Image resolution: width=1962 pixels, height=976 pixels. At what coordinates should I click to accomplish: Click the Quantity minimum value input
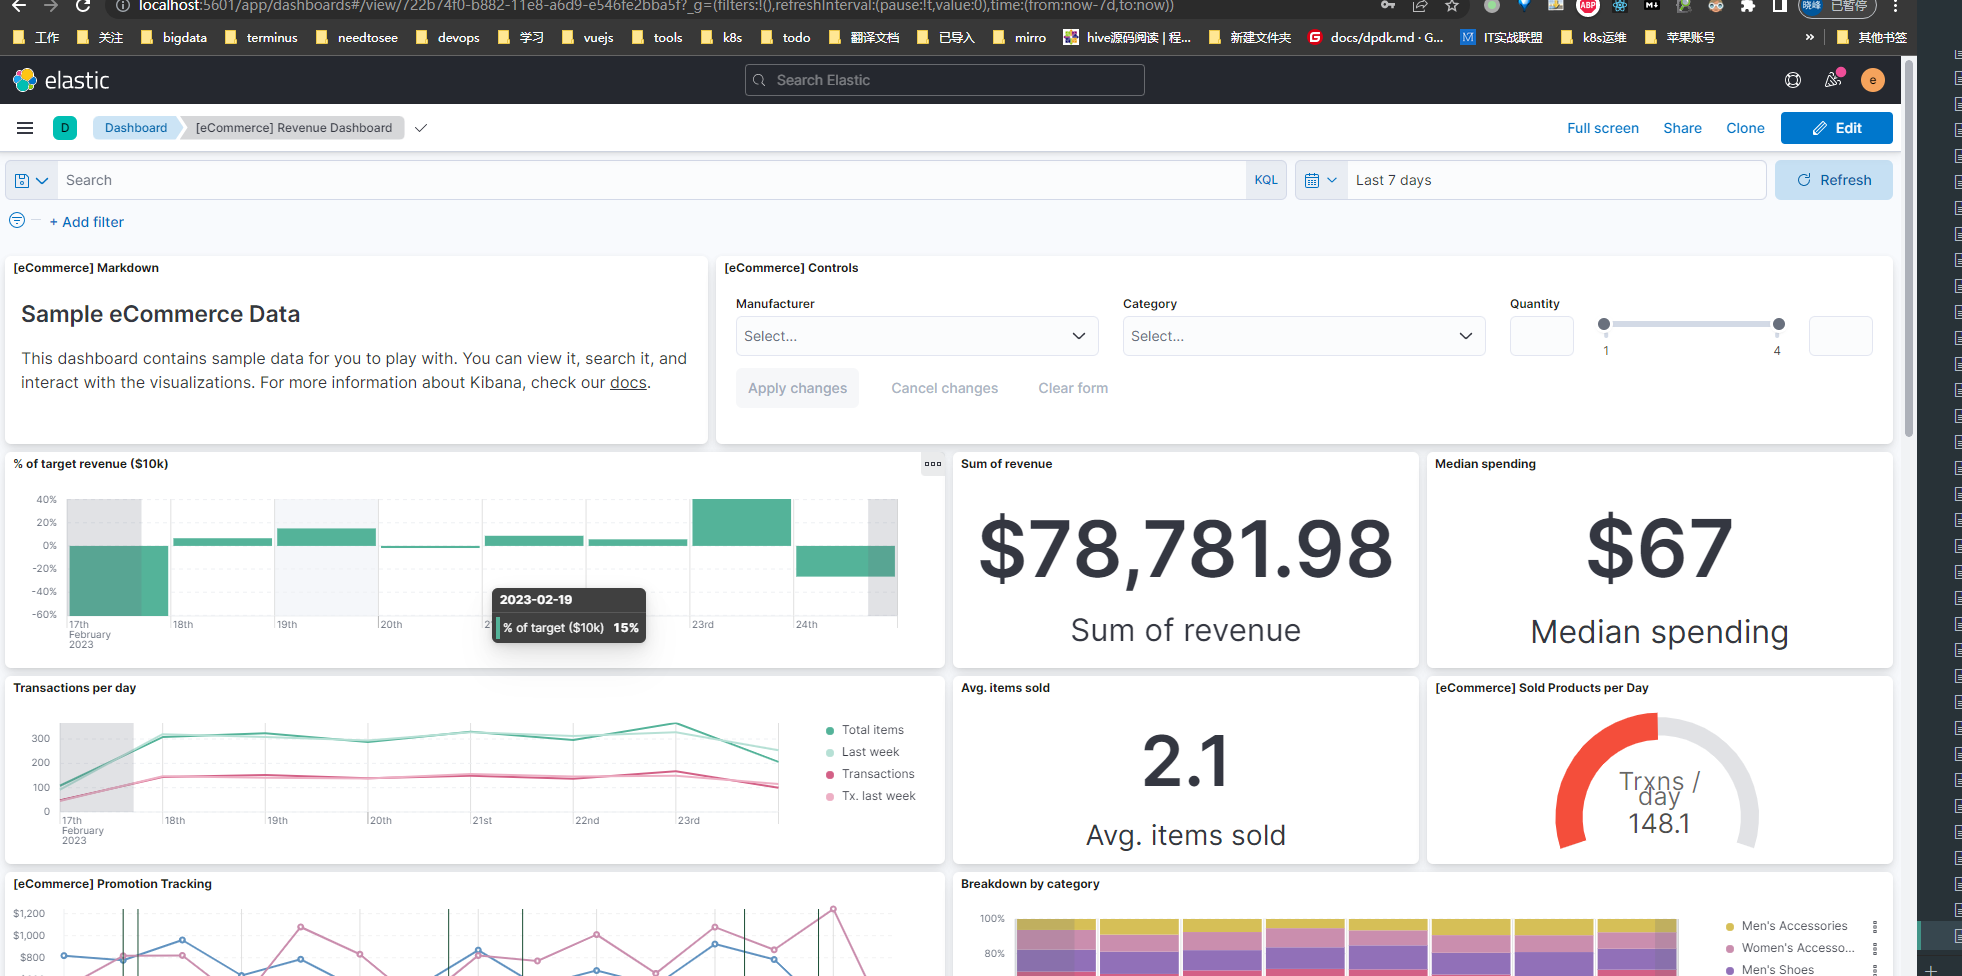point(1541,336)
